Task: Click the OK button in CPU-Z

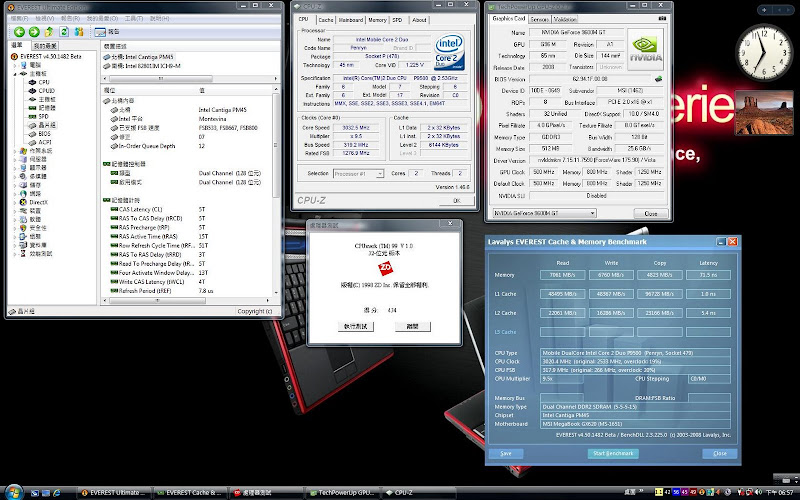Action: click(x=457, y=201)
